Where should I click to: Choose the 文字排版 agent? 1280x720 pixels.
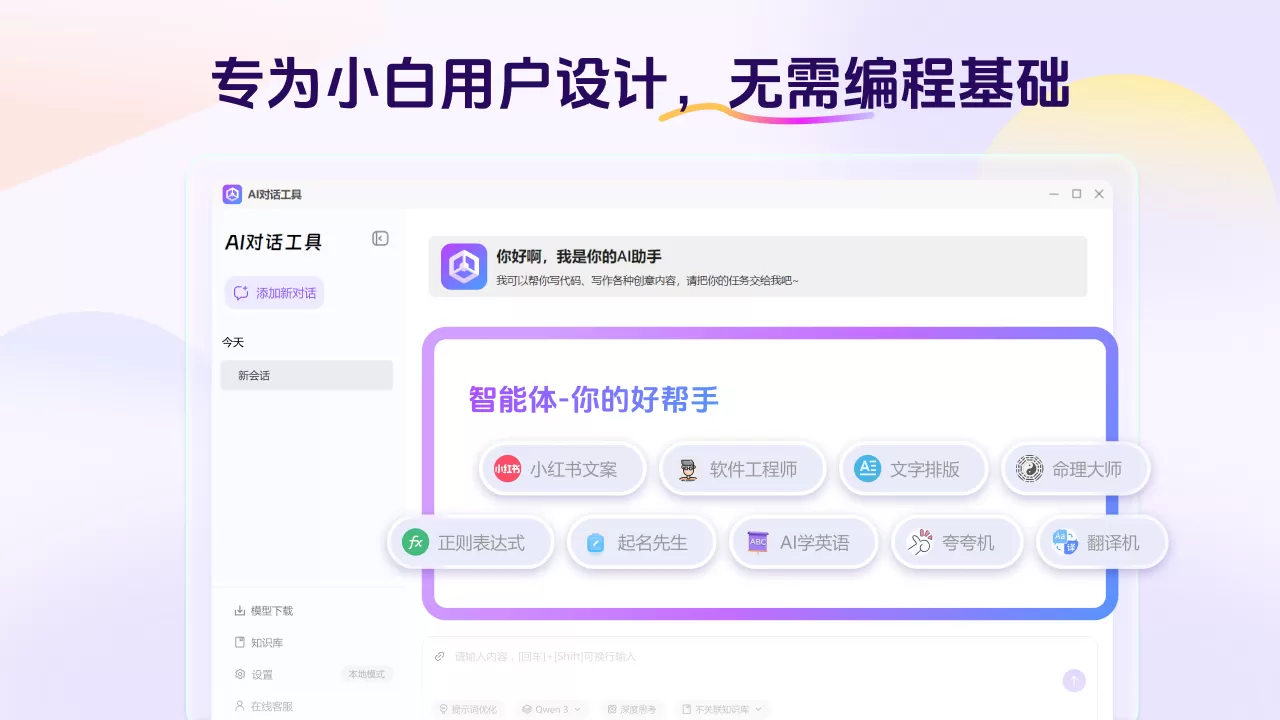(914, 469)
